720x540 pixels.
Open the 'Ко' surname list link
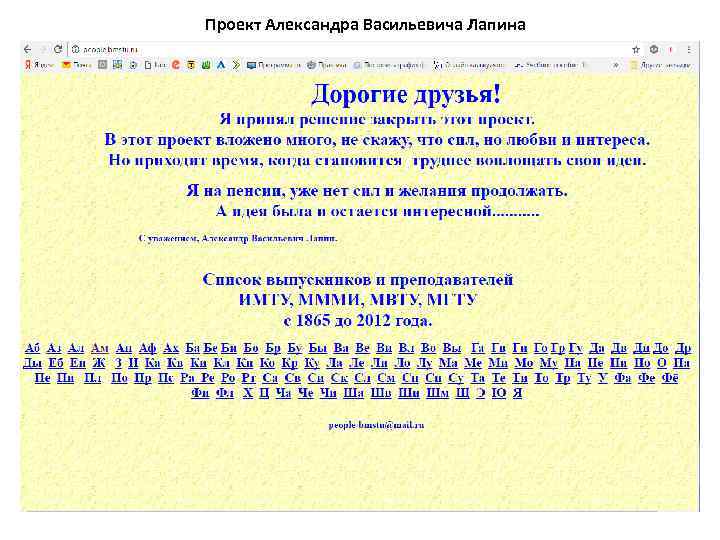click(x=267, y=363)
